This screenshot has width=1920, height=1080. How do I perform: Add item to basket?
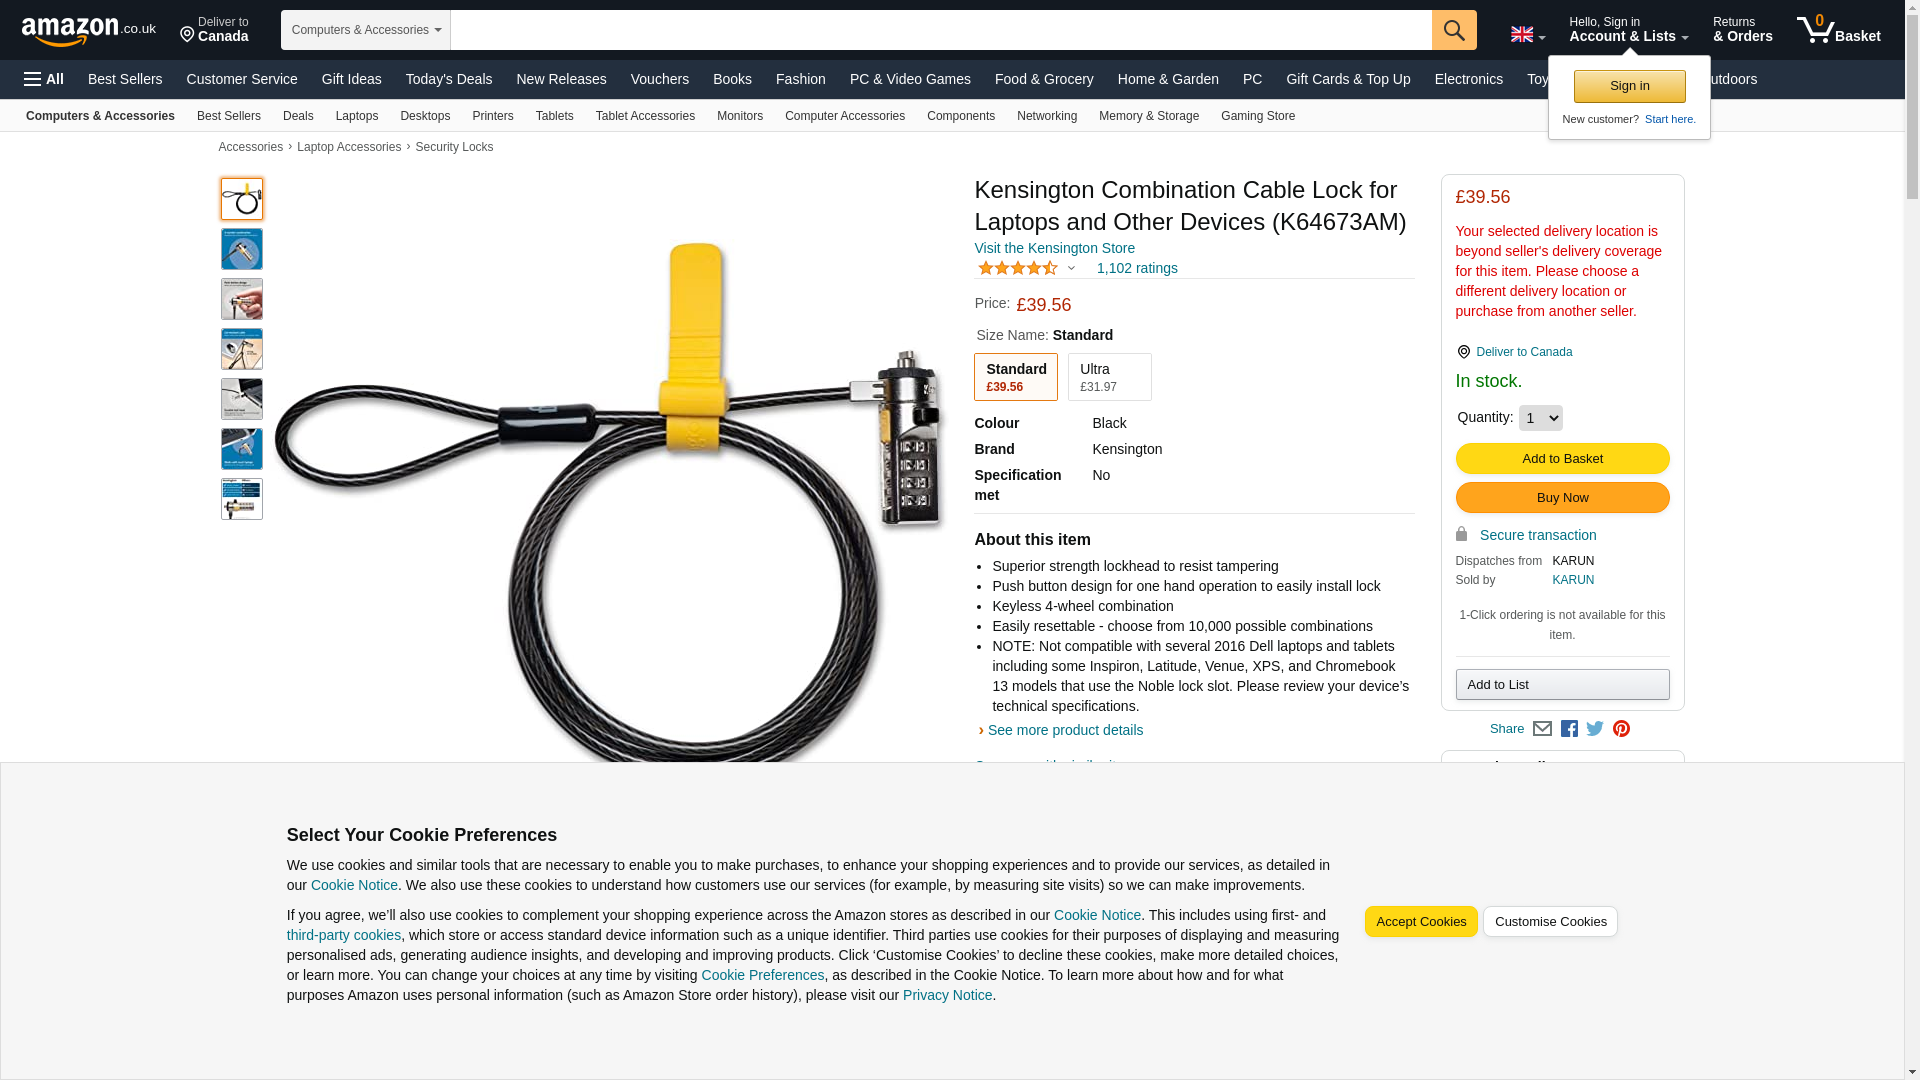1562,459
